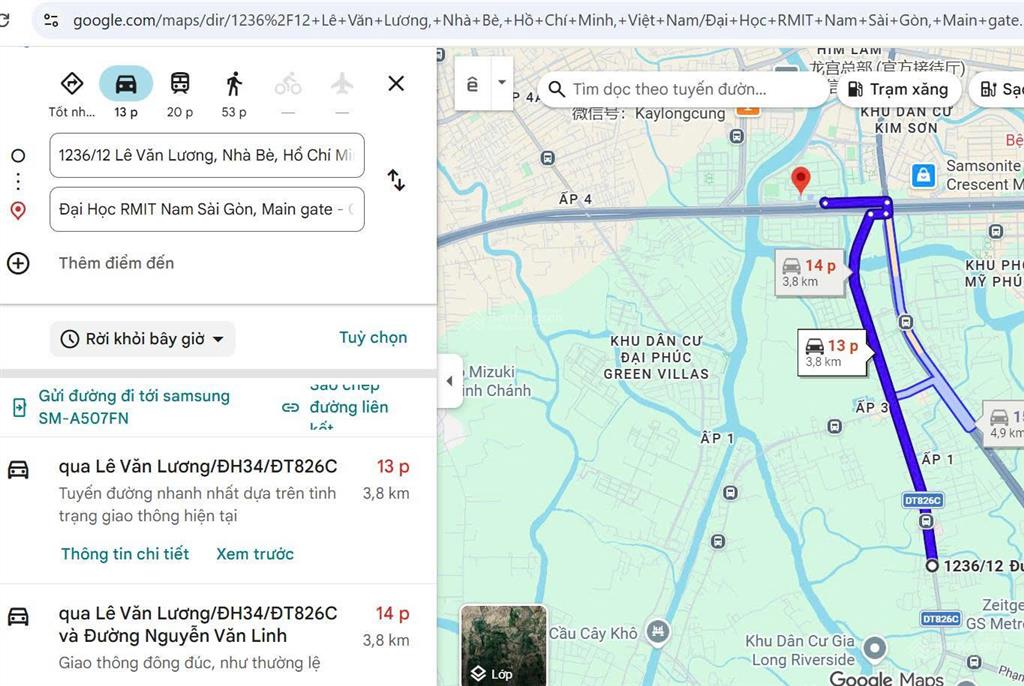The width and height of the screenshot is (1024, 686).
Task: Switch to walking mode 53 p
Action: [234, 84]
